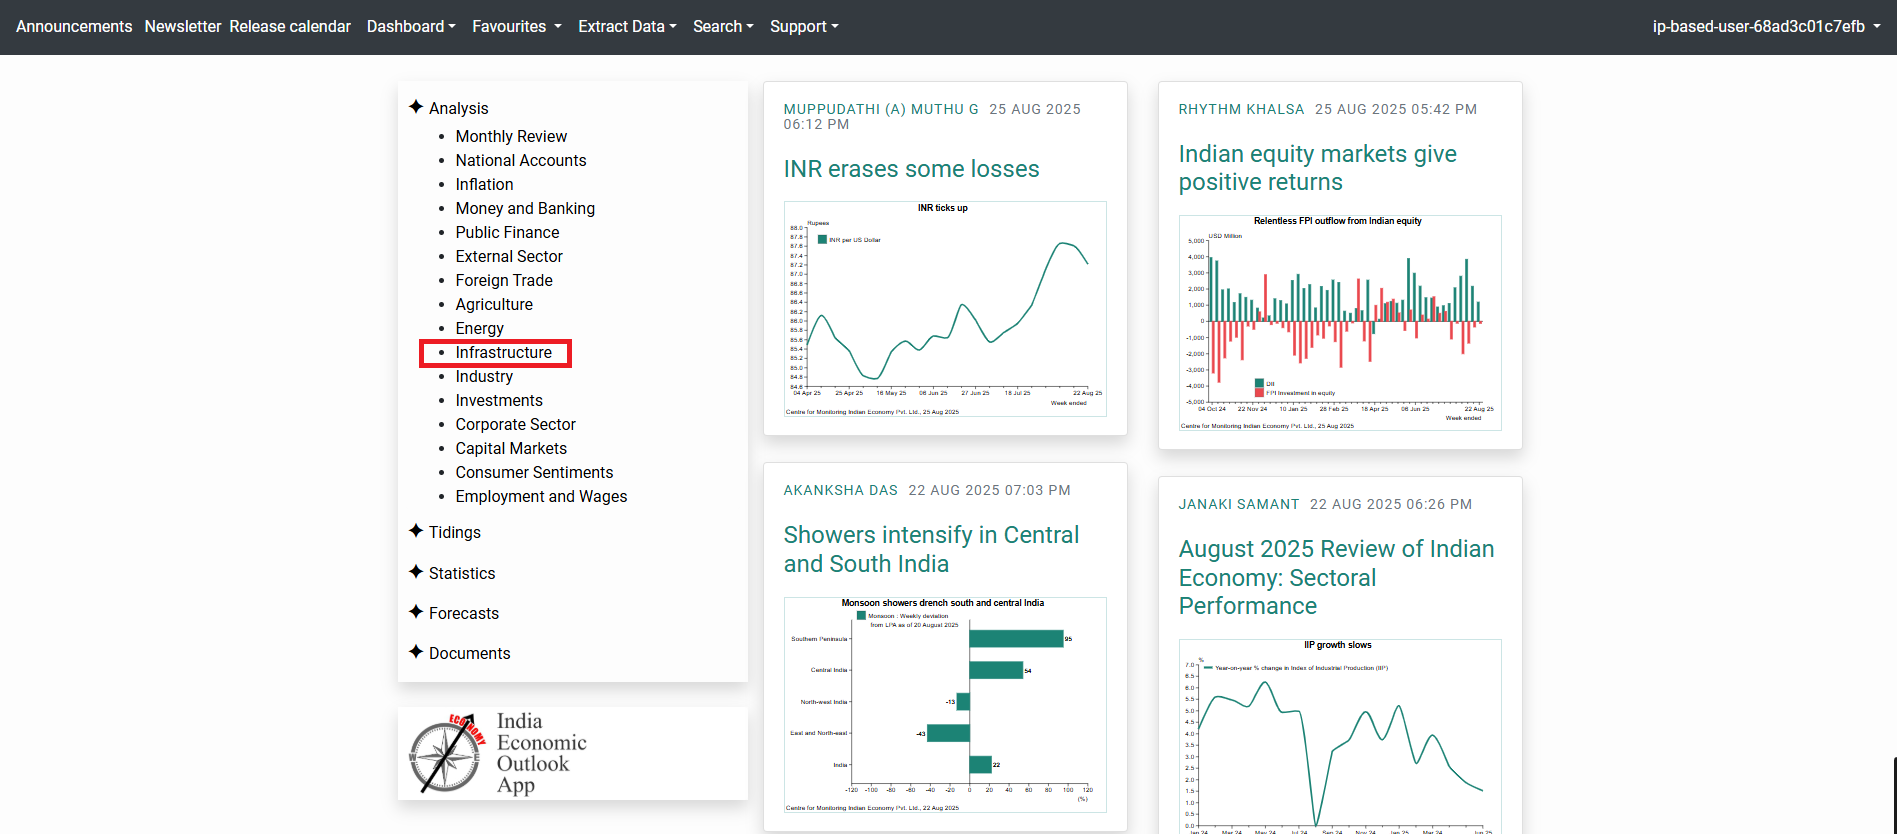Expand the ip-based-user account menu

tap(1765, 27)
